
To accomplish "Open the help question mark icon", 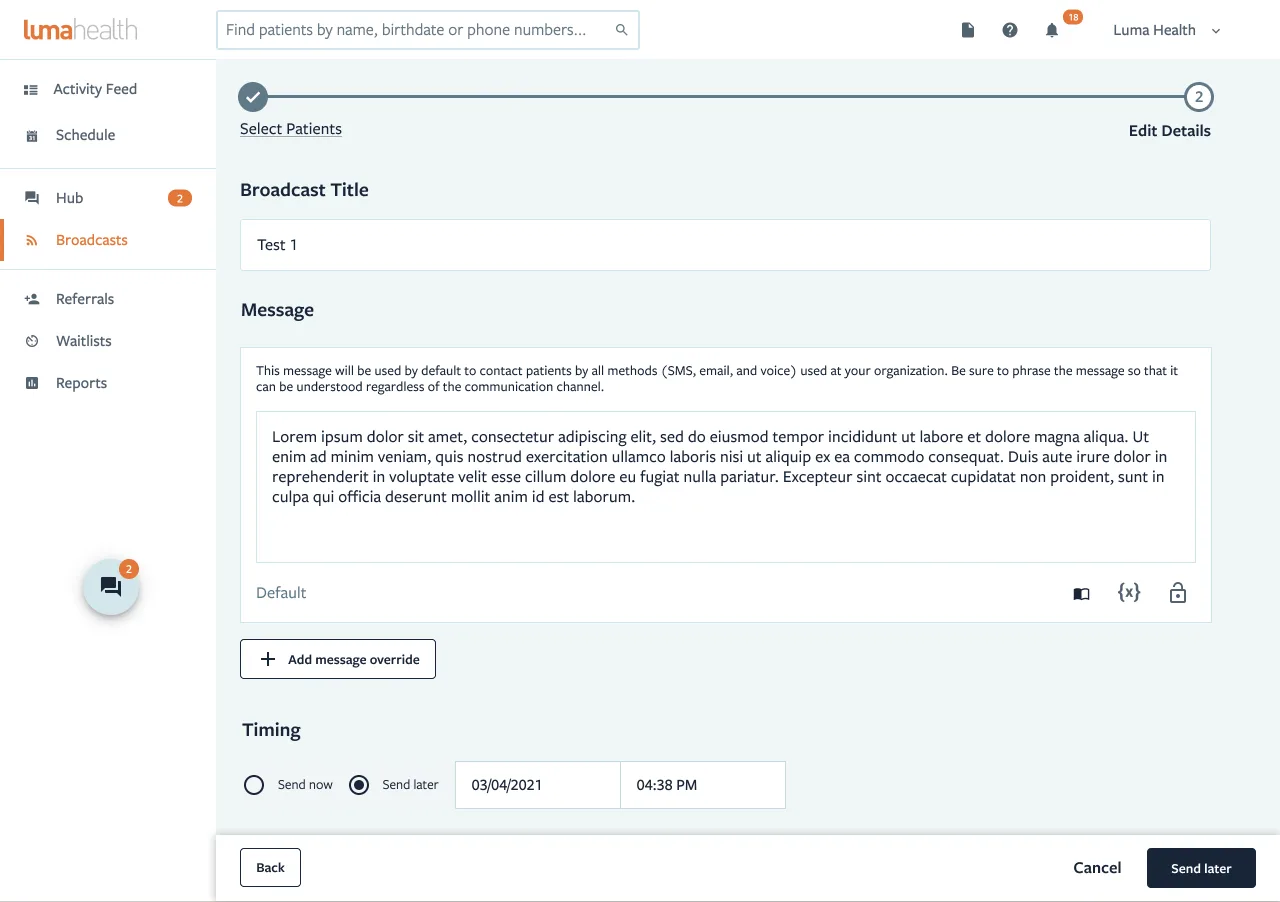I will [1010, 30].
